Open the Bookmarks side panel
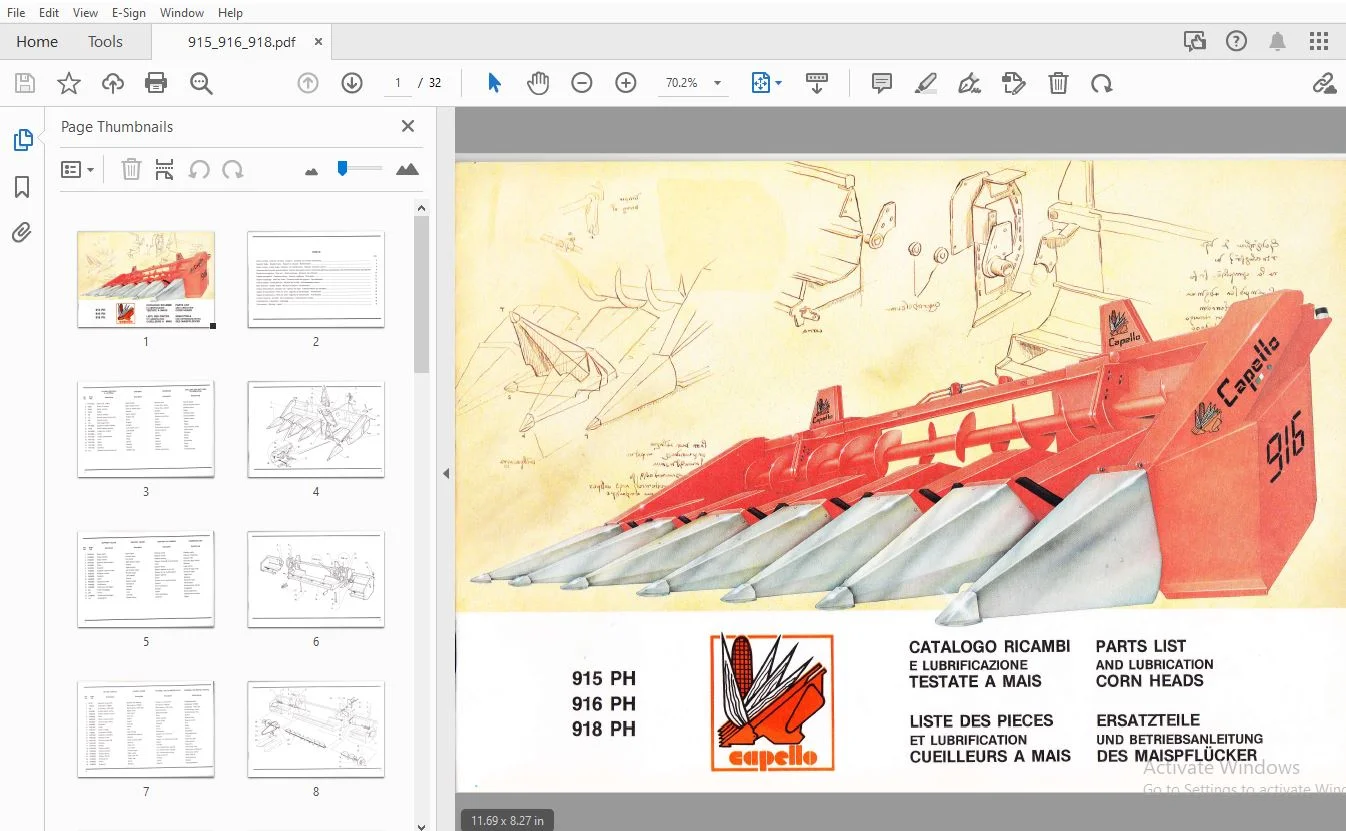 pyautogui.click(x=22, y=187)
